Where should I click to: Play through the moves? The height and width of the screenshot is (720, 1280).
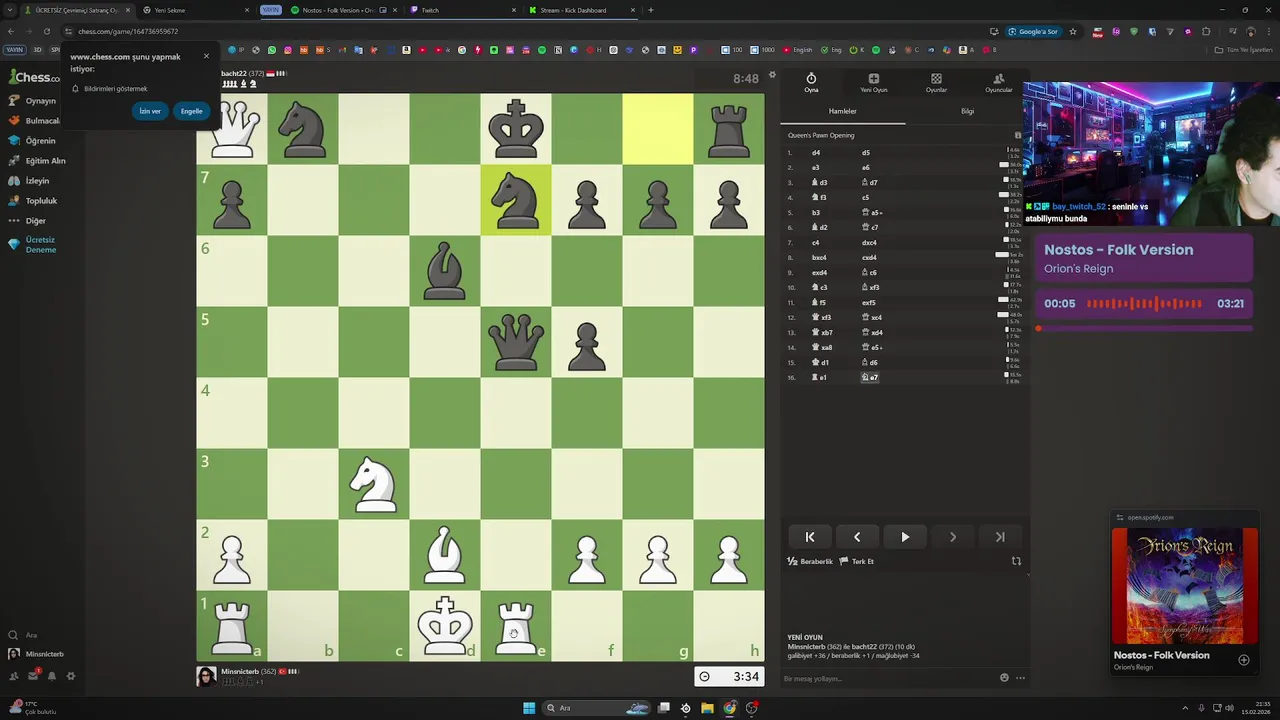tap(905, 537)
